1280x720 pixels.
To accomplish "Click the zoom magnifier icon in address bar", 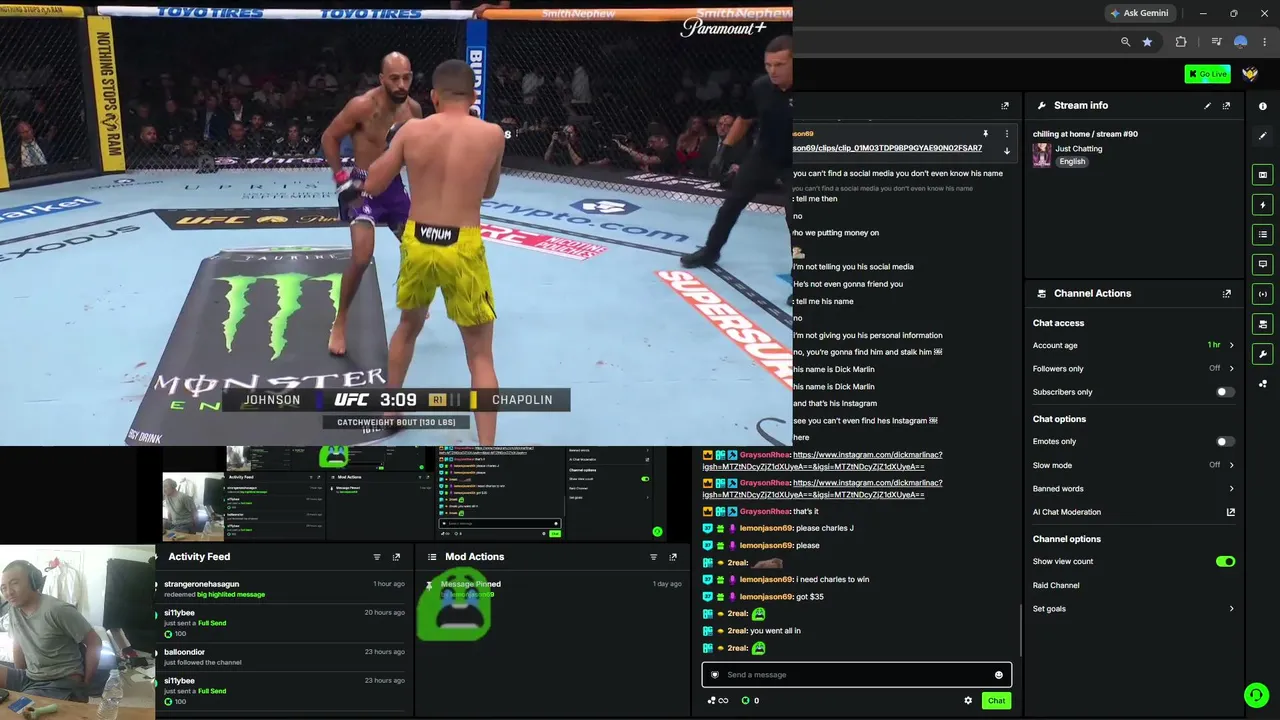I will tap(1125, 42).
